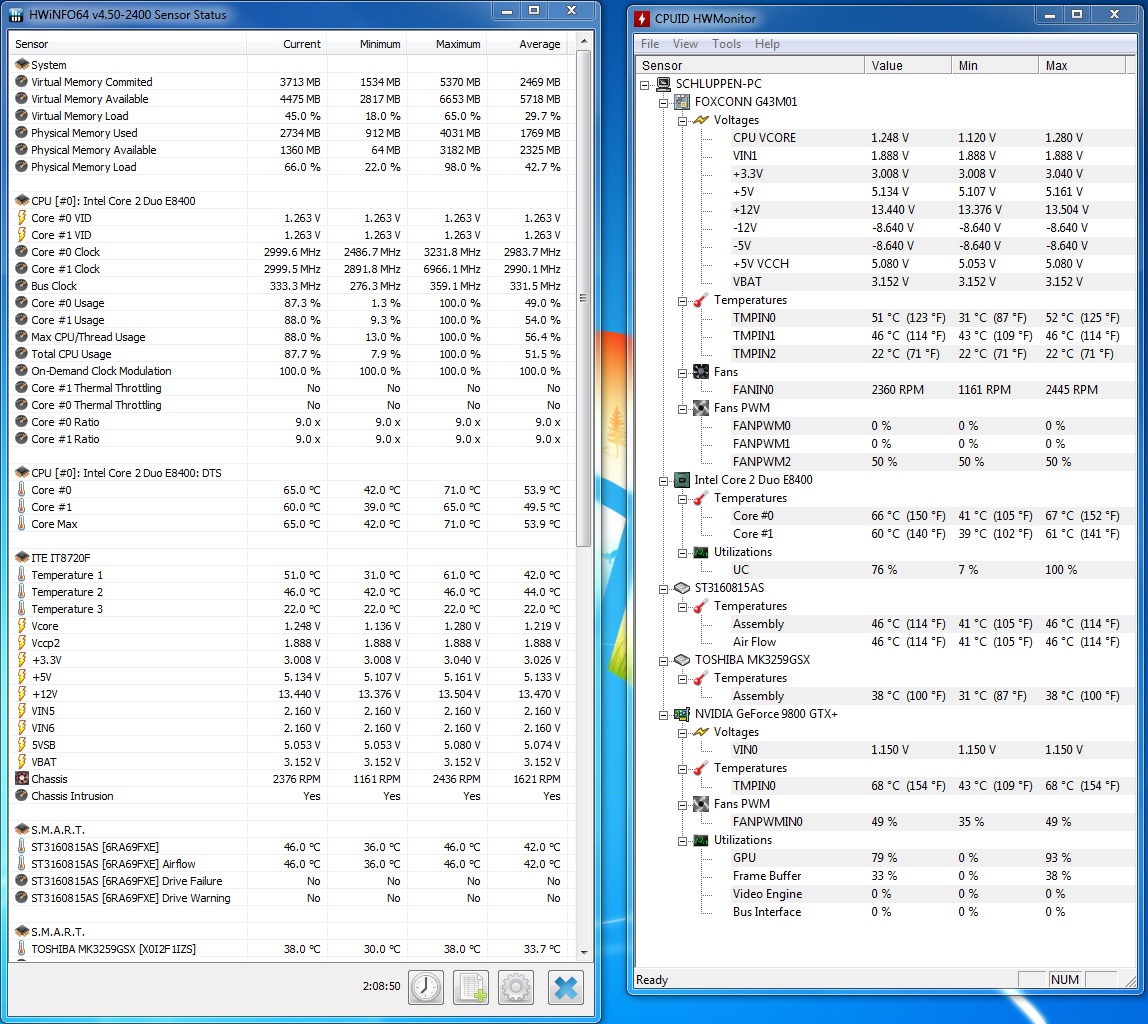The image size is (1148, 1024).
Task: Click the computer icon for SCHLUPPEN-PC
Action: (x=663, y=83)
